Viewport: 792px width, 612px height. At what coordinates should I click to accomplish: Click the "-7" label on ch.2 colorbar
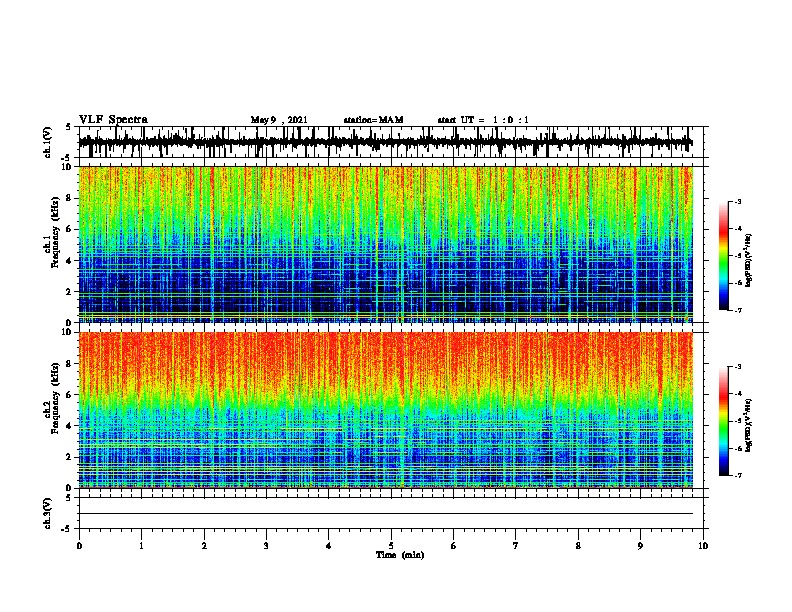[738, 476]
